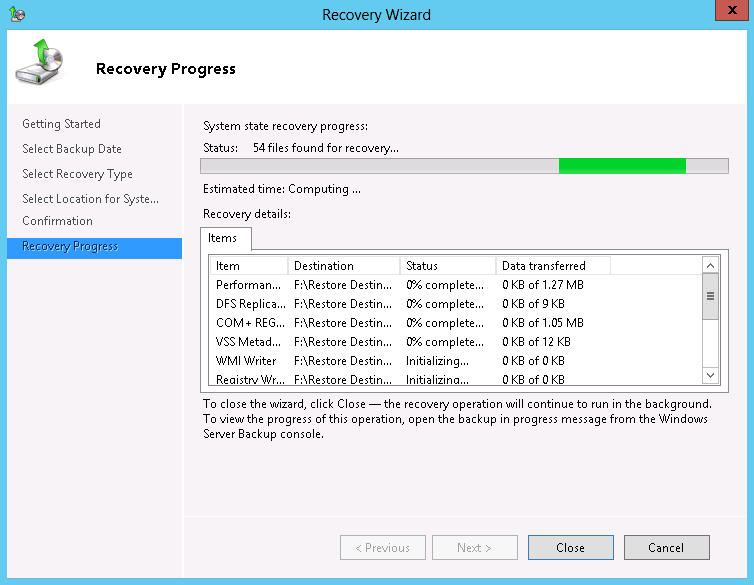Select the WMI Writer row
Image resolution: width=754 pixels, height=585 pixels.
tap(246, 361)
